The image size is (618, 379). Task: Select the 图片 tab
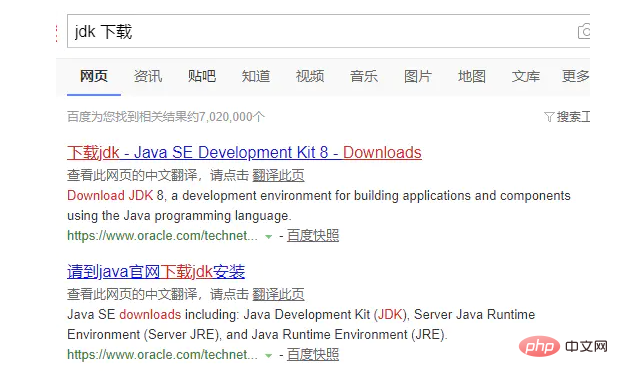[418, 76]
